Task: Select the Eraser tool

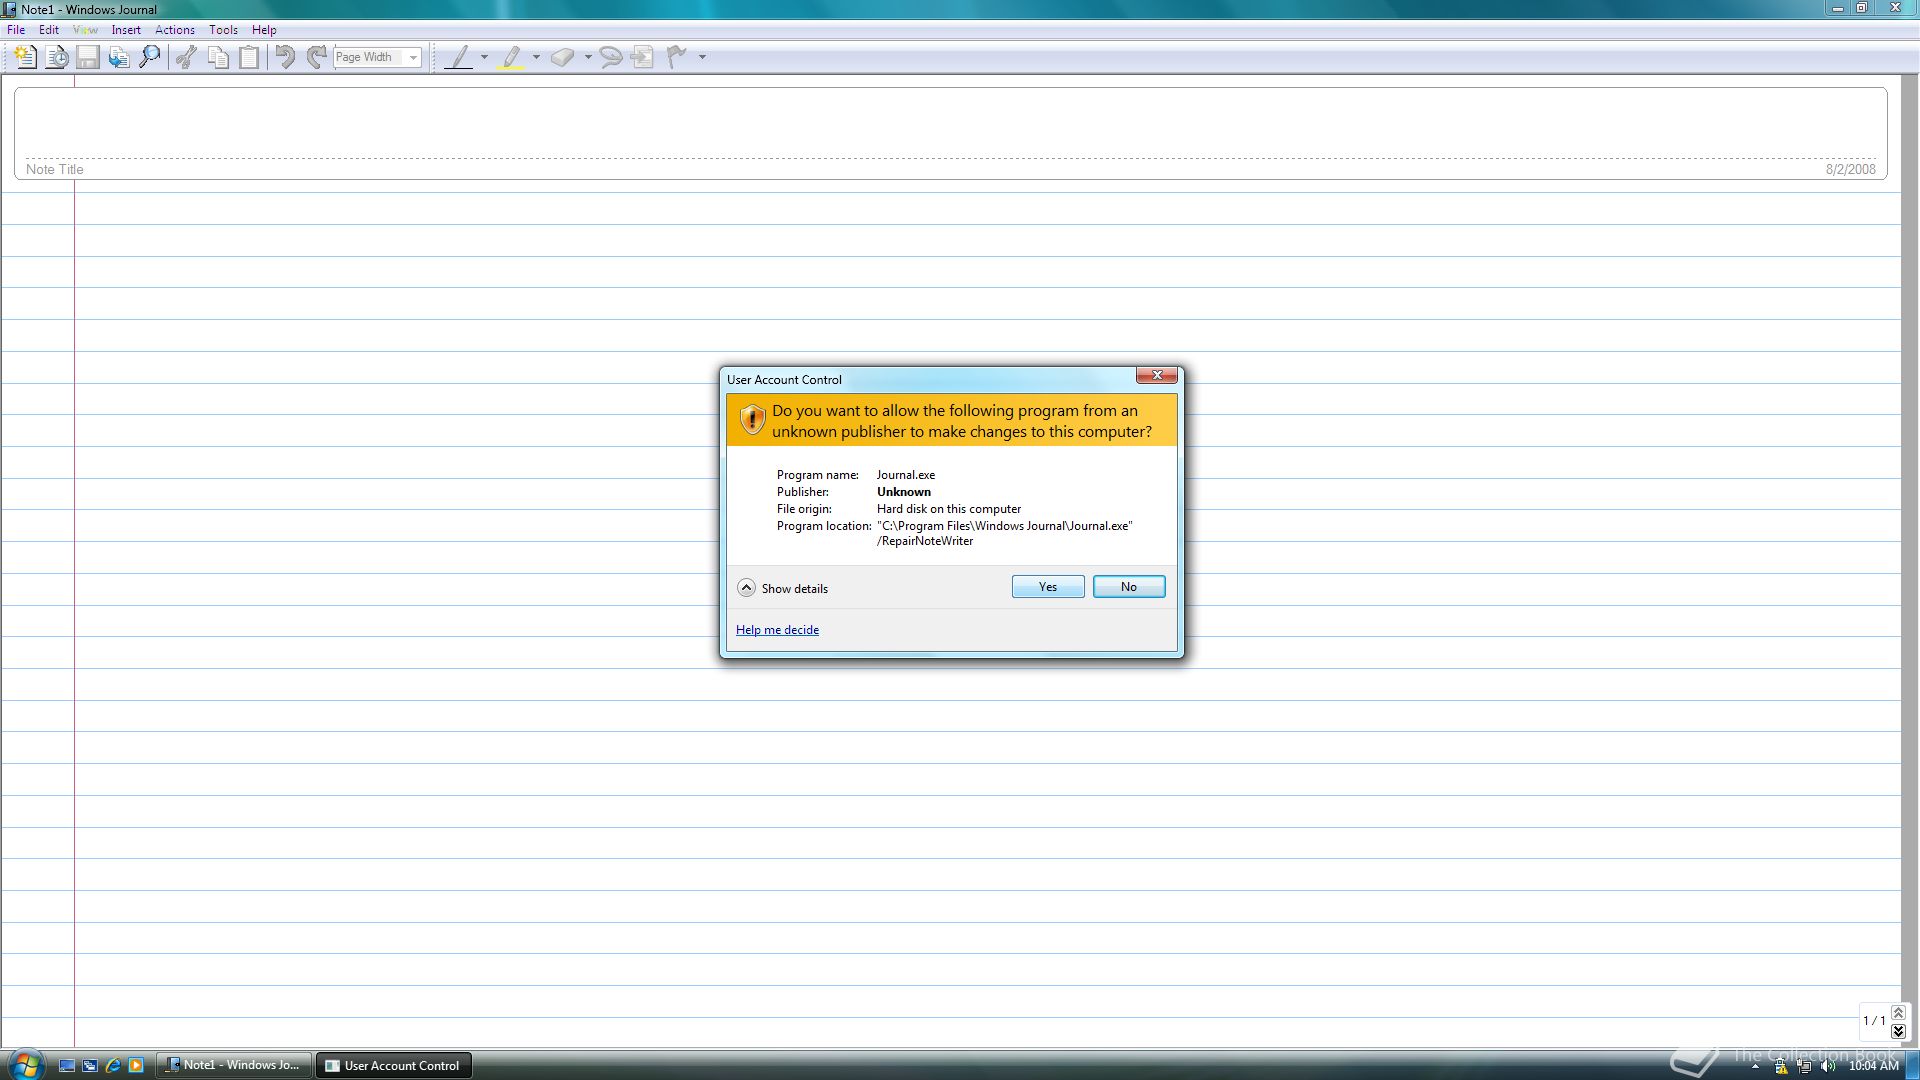Action: pyautogui.click(x=563, y=57)
